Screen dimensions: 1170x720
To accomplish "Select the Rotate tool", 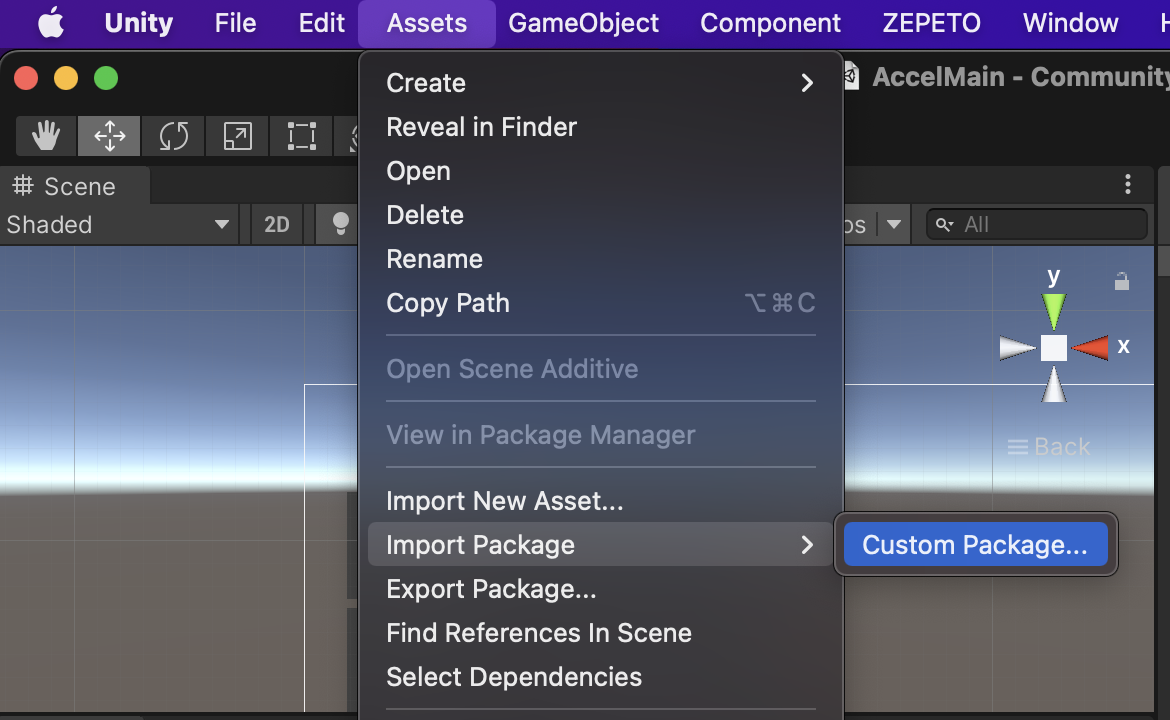I will click(173, 136).
